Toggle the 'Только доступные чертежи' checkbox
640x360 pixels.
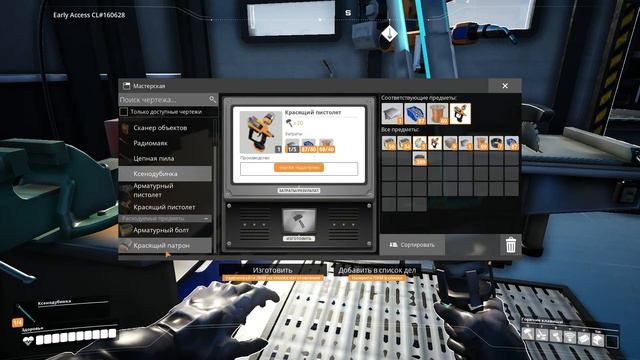click(124, 111)
